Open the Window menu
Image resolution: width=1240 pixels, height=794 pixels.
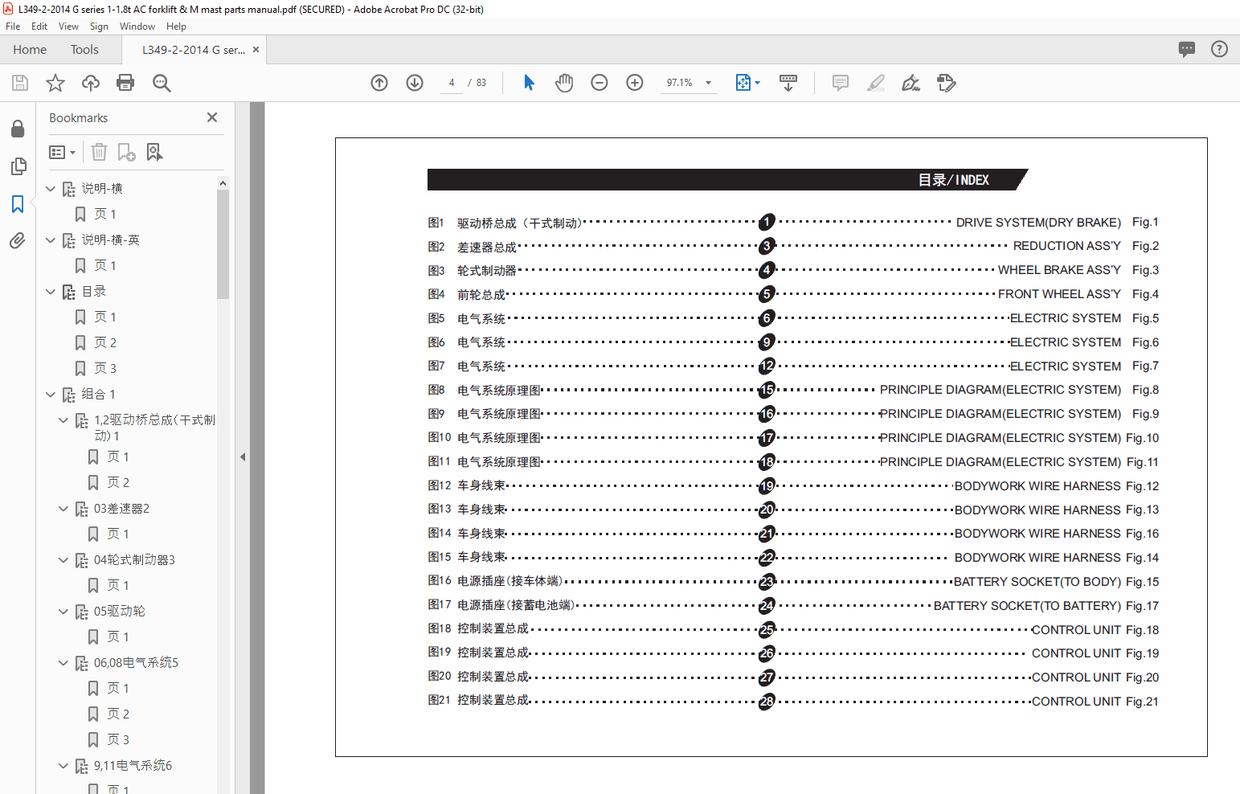pos(137,27)
